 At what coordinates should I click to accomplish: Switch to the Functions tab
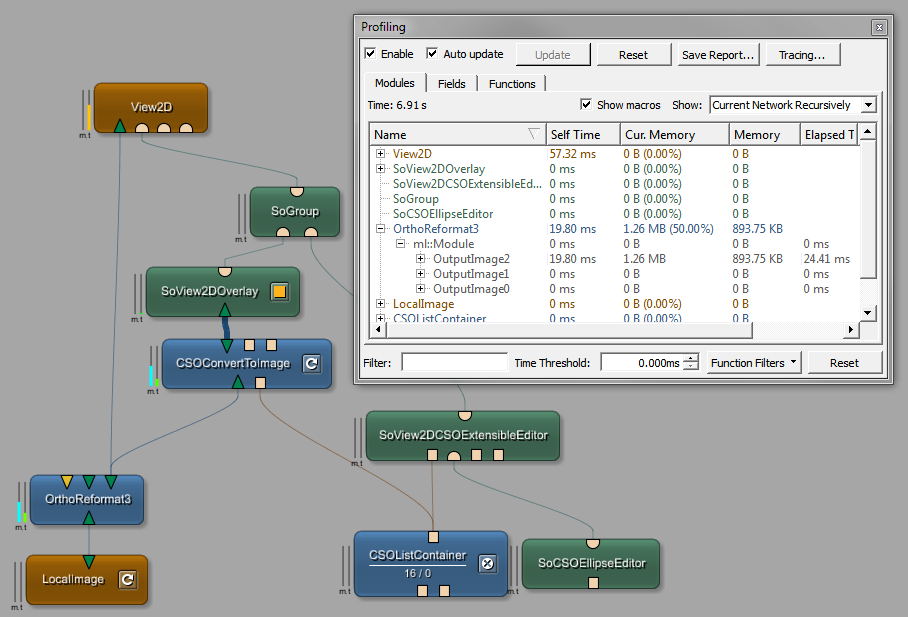512,84
